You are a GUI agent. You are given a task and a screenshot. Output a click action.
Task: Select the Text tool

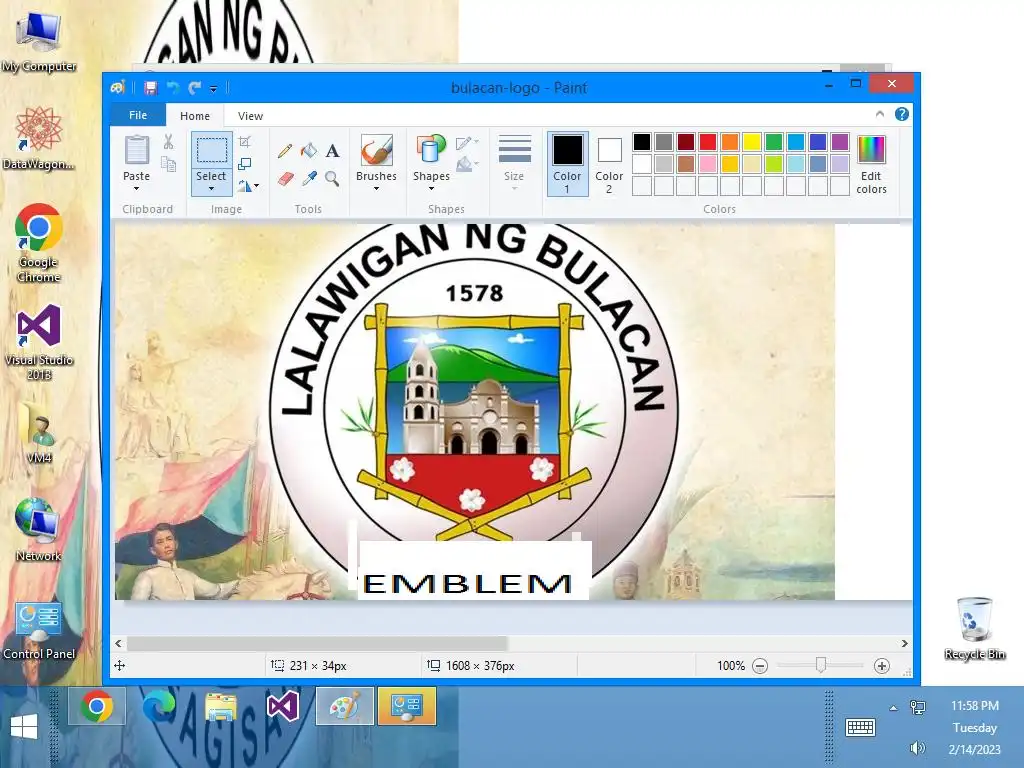point(332,151)
